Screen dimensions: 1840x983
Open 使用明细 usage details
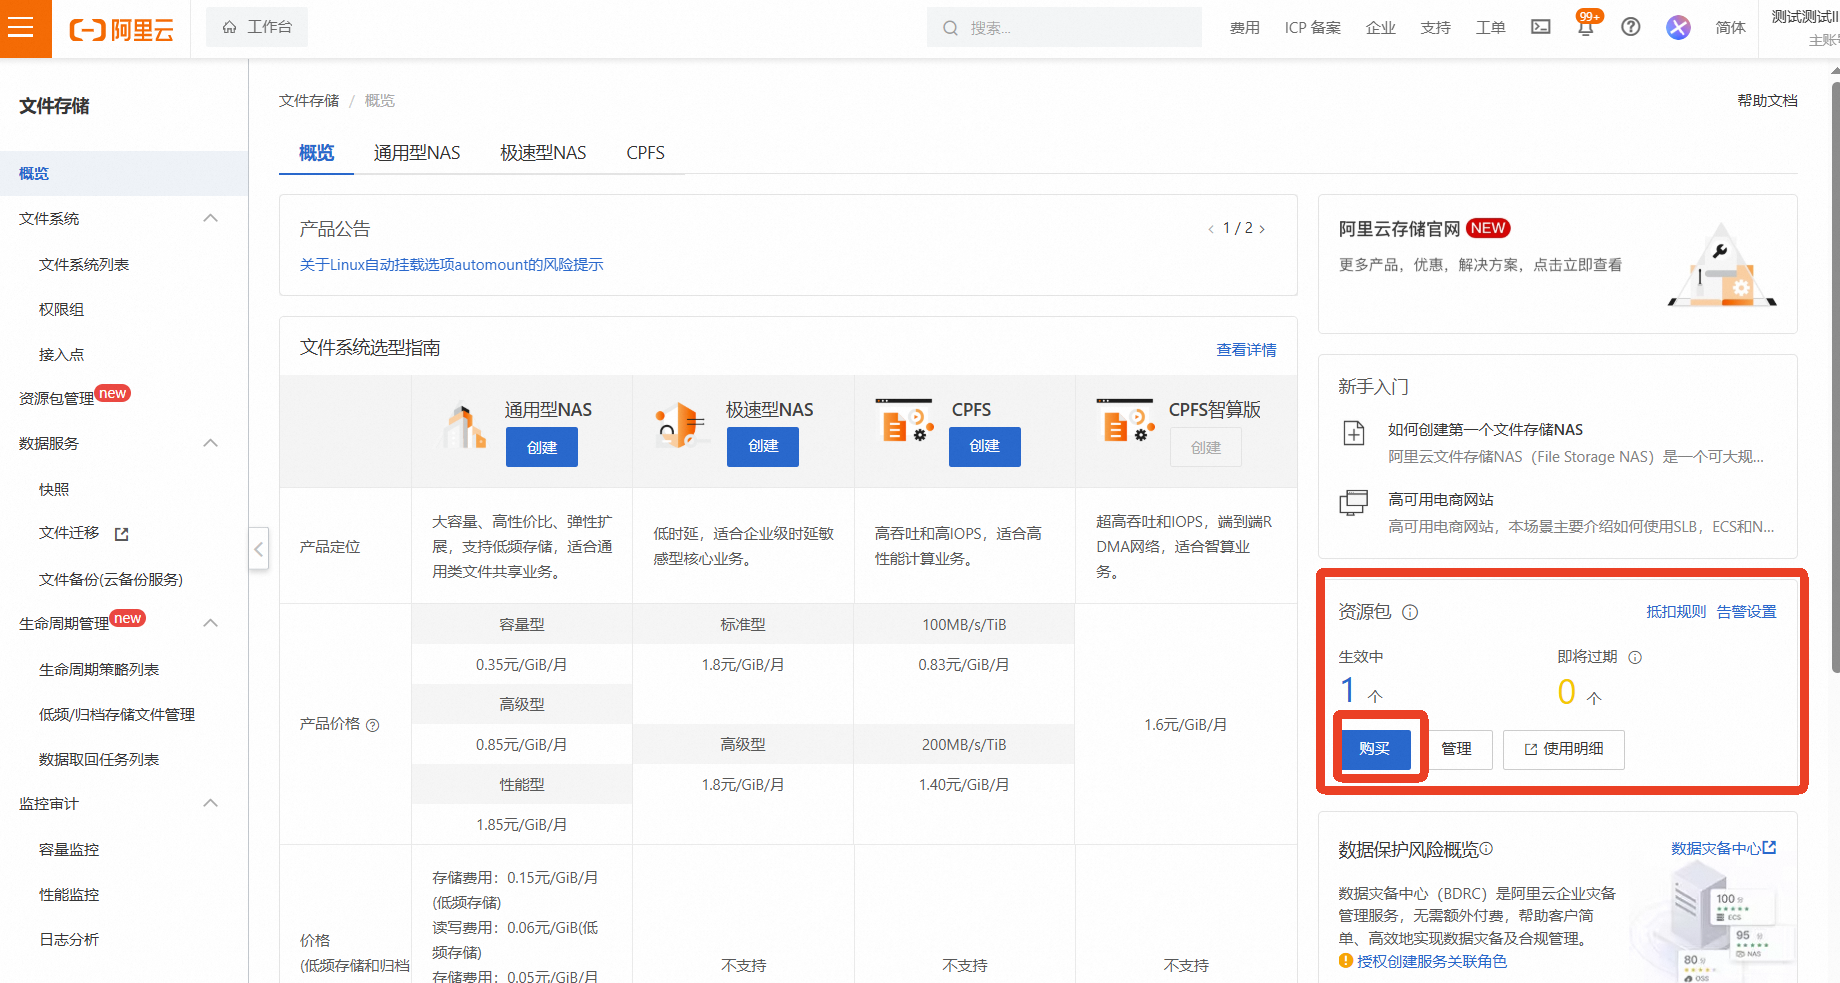[x=1564, y=749]
